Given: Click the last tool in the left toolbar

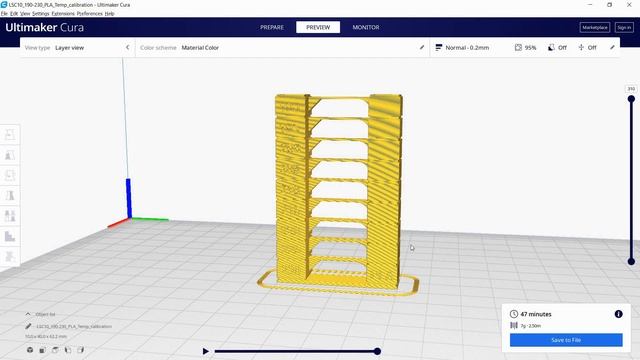Looking at the screenshot, I should [10, 257].
